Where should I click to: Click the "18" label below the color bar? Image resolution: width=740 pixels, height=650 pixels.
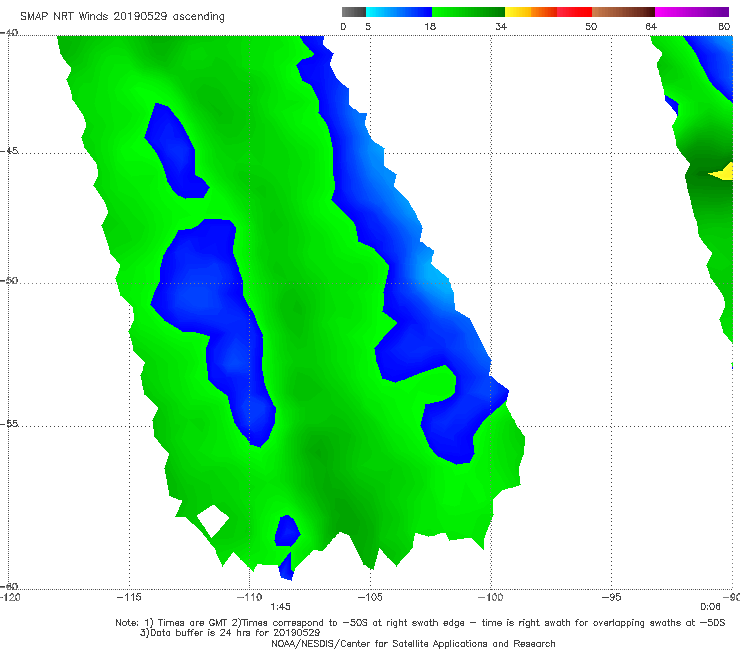coord(430,27)
